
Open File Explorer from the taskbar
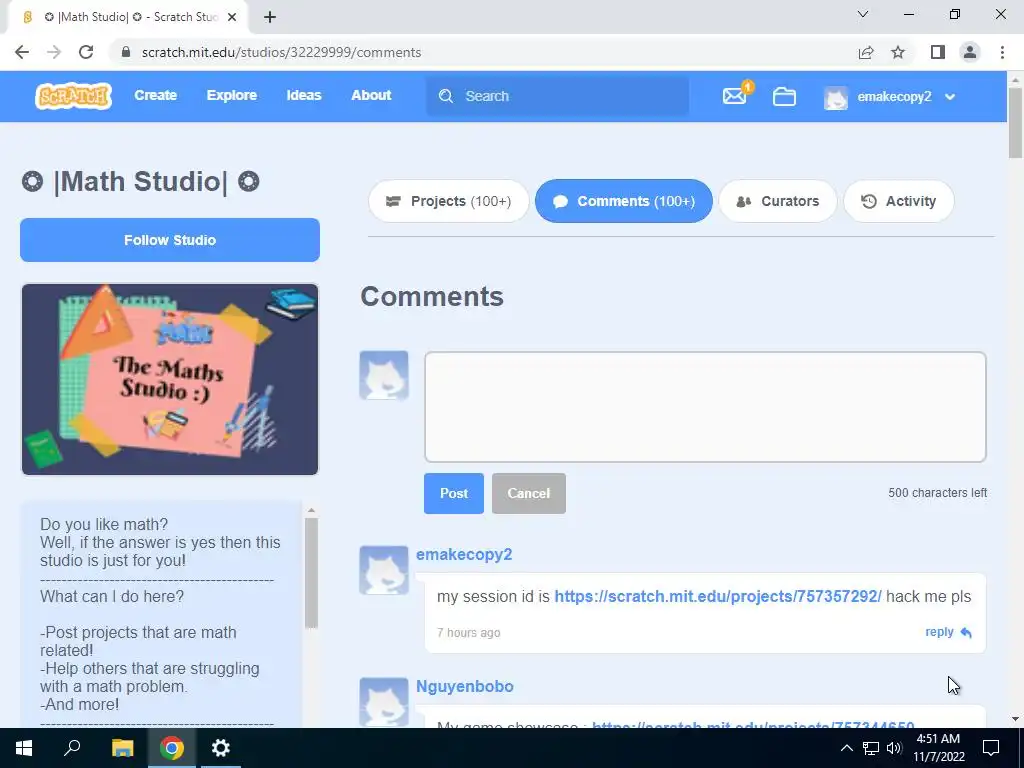click(x=122, y=748)
